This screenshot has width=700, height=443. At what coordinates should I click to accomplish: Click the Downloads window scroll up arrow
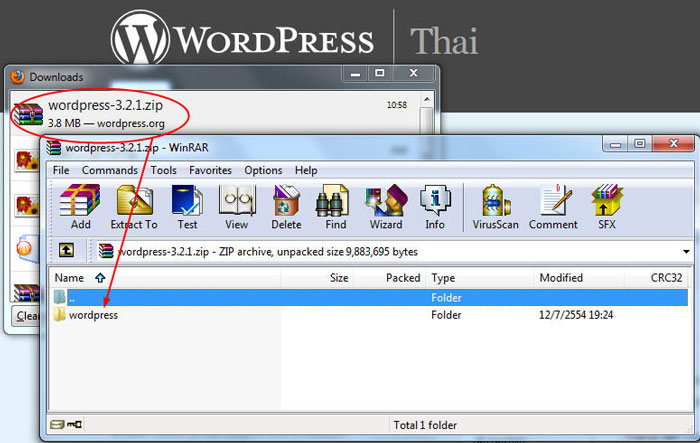pyautogui.click(x=427, y=99)
